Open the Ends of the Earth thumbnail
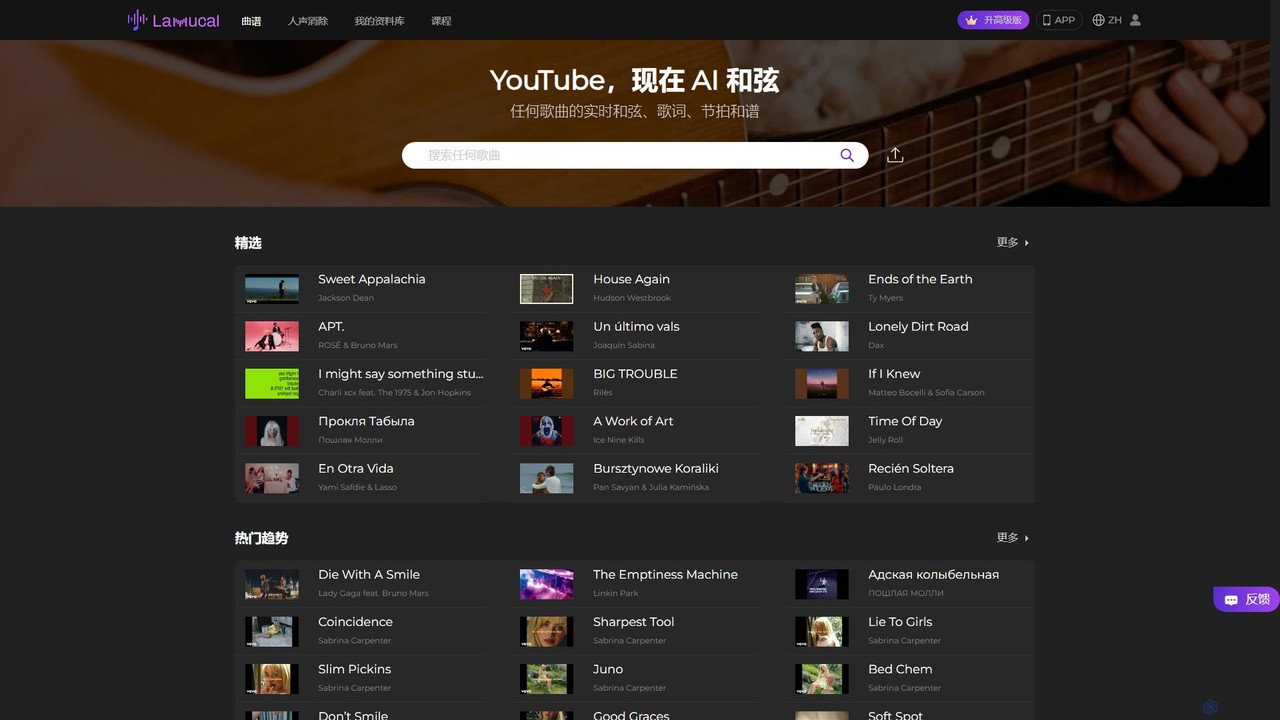The image size is (1280, 720). [x=822, y=289]
